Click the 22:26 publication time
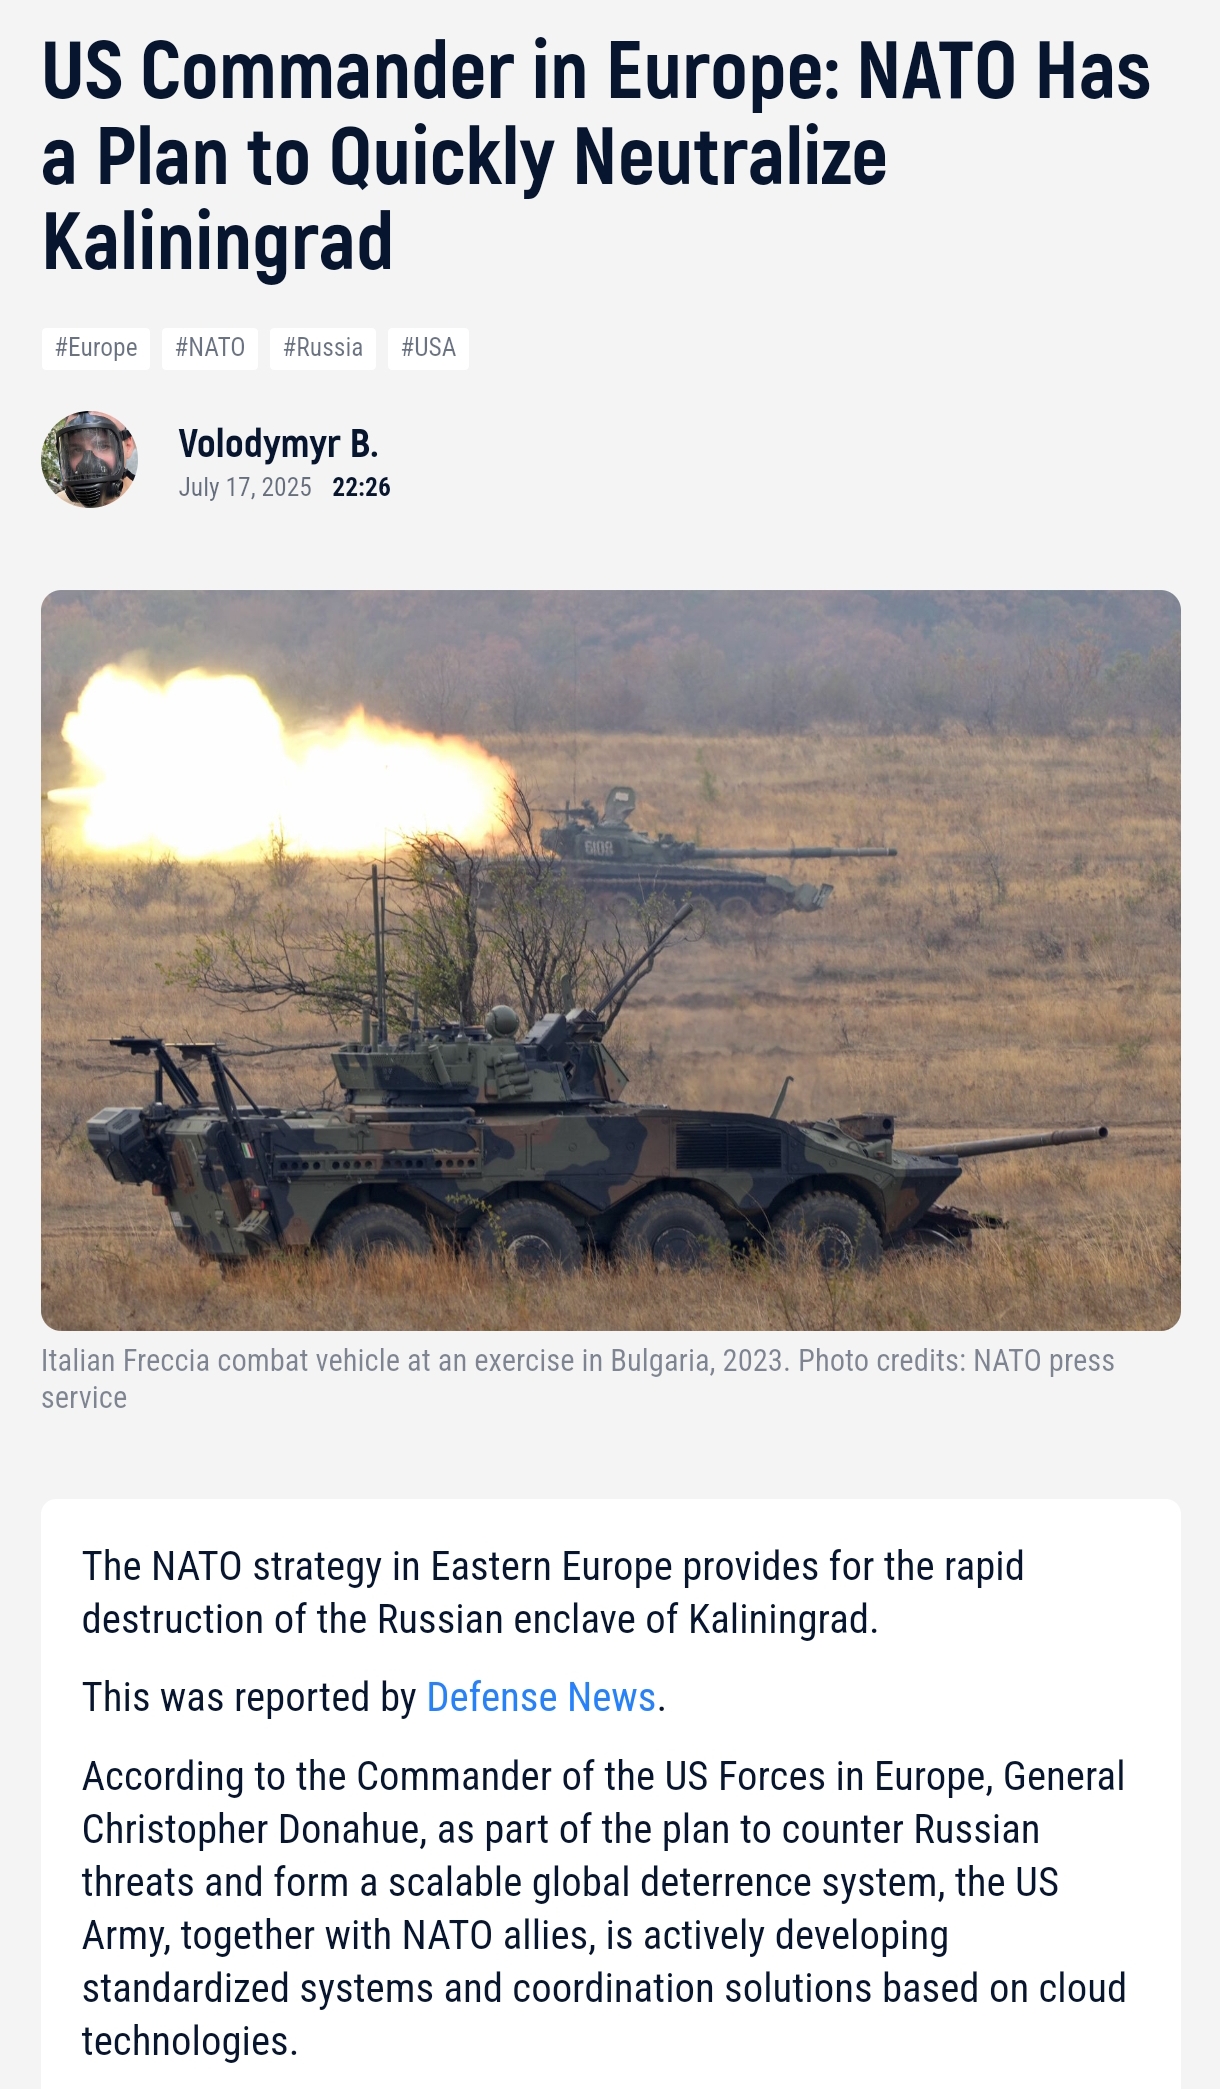The height and width of the screenshot is (2089, 1220). click(x=361, y=487)
